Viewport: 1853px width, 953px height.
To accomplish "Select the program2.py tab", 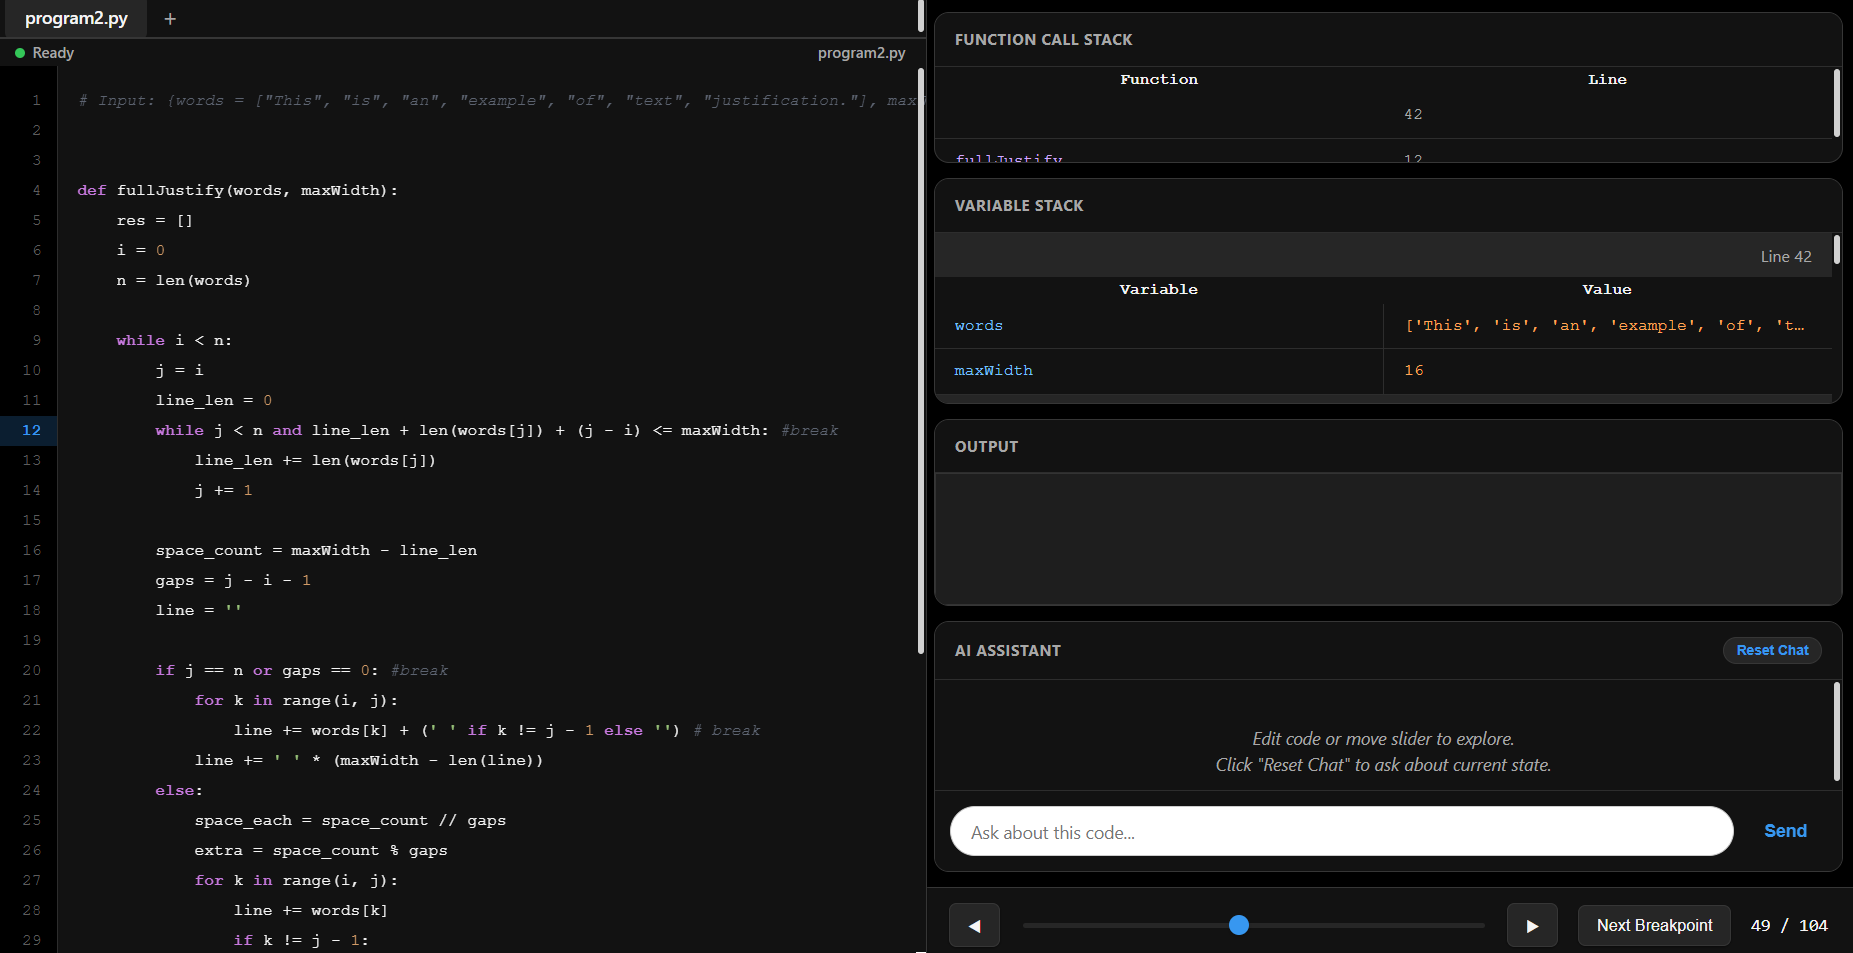I will [x=76, y=19].
